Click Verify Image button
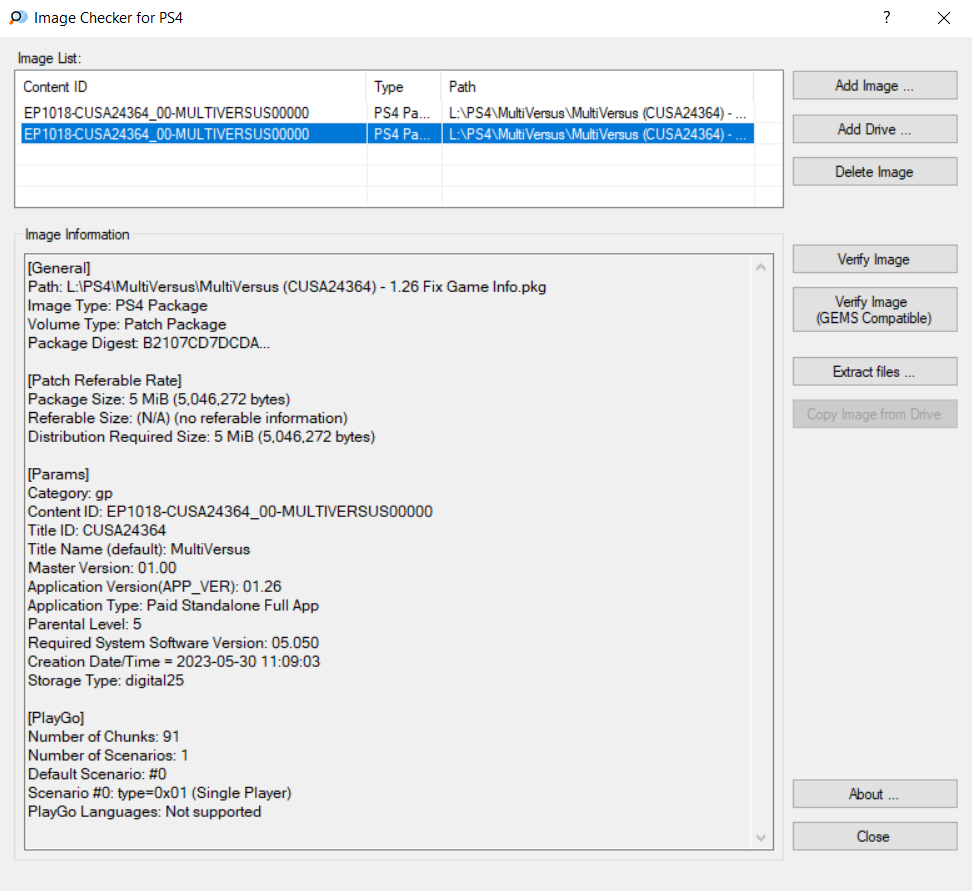 click(874, 260)
